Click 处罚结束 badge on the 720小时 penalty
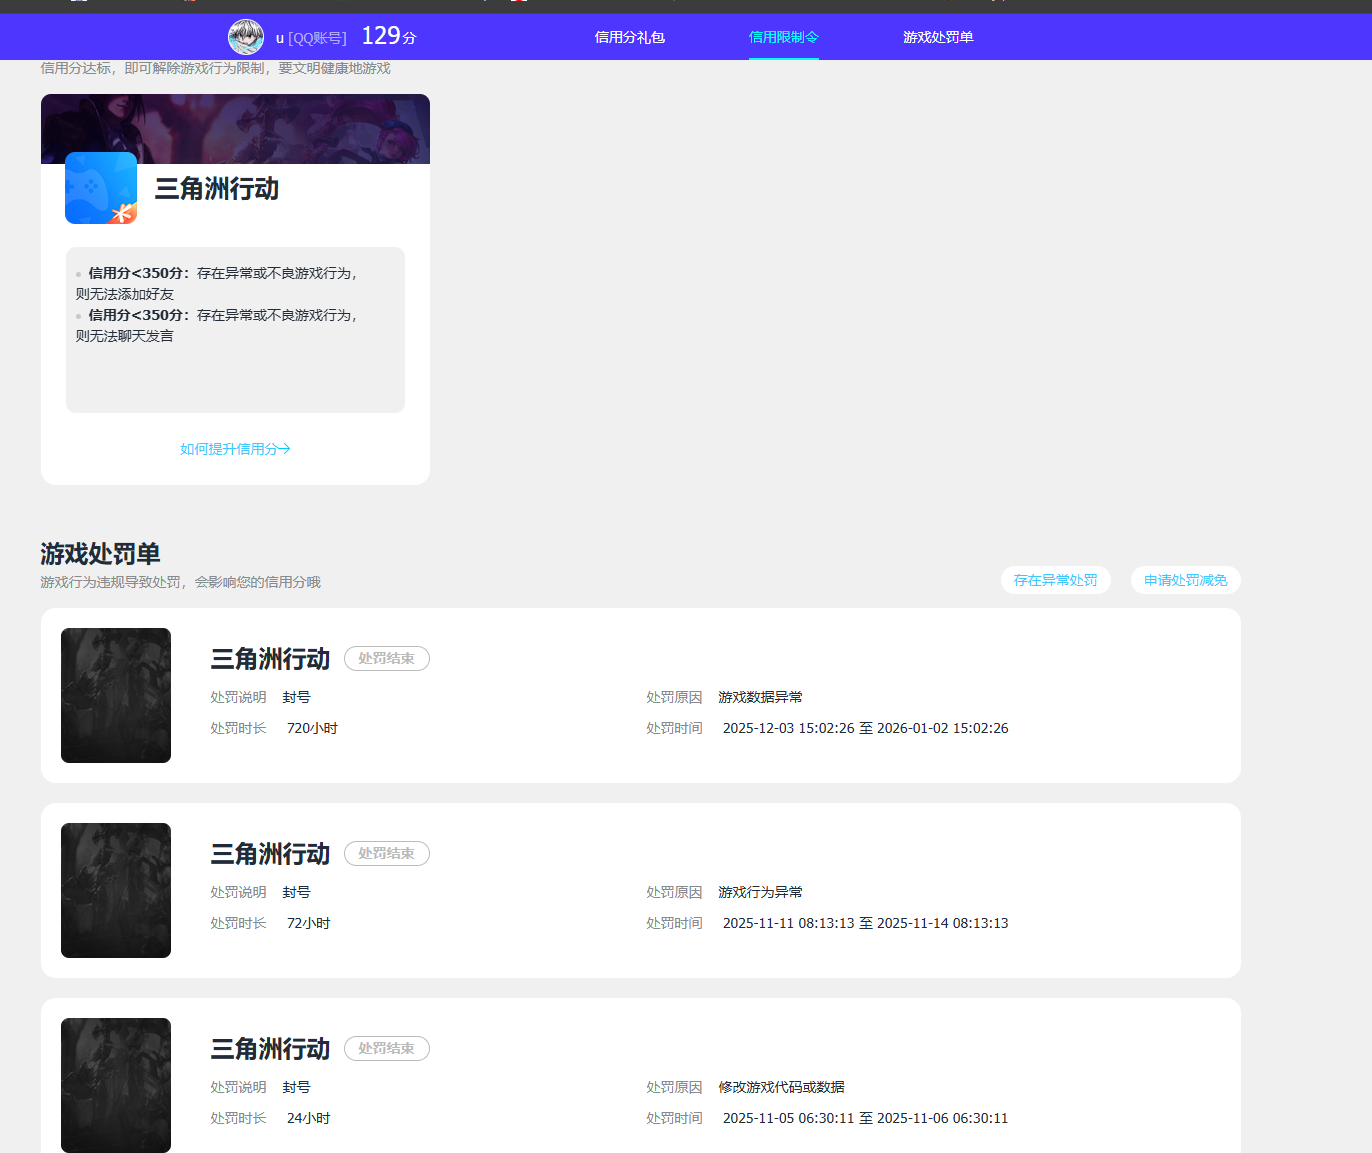 pos(386,658)
